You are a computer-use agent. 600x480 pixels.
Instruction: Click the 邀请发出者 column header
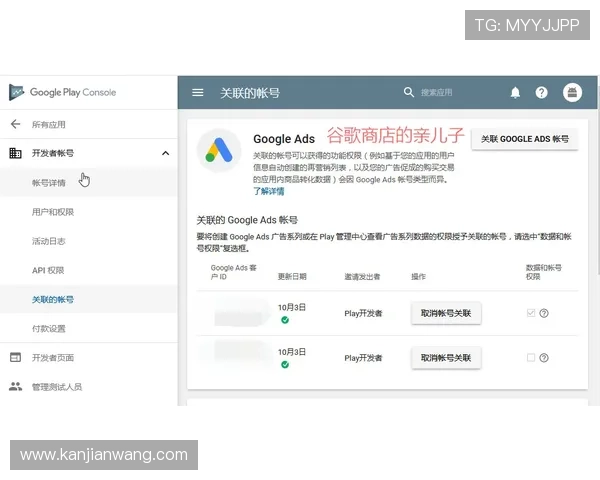click(x=362, y=276)
